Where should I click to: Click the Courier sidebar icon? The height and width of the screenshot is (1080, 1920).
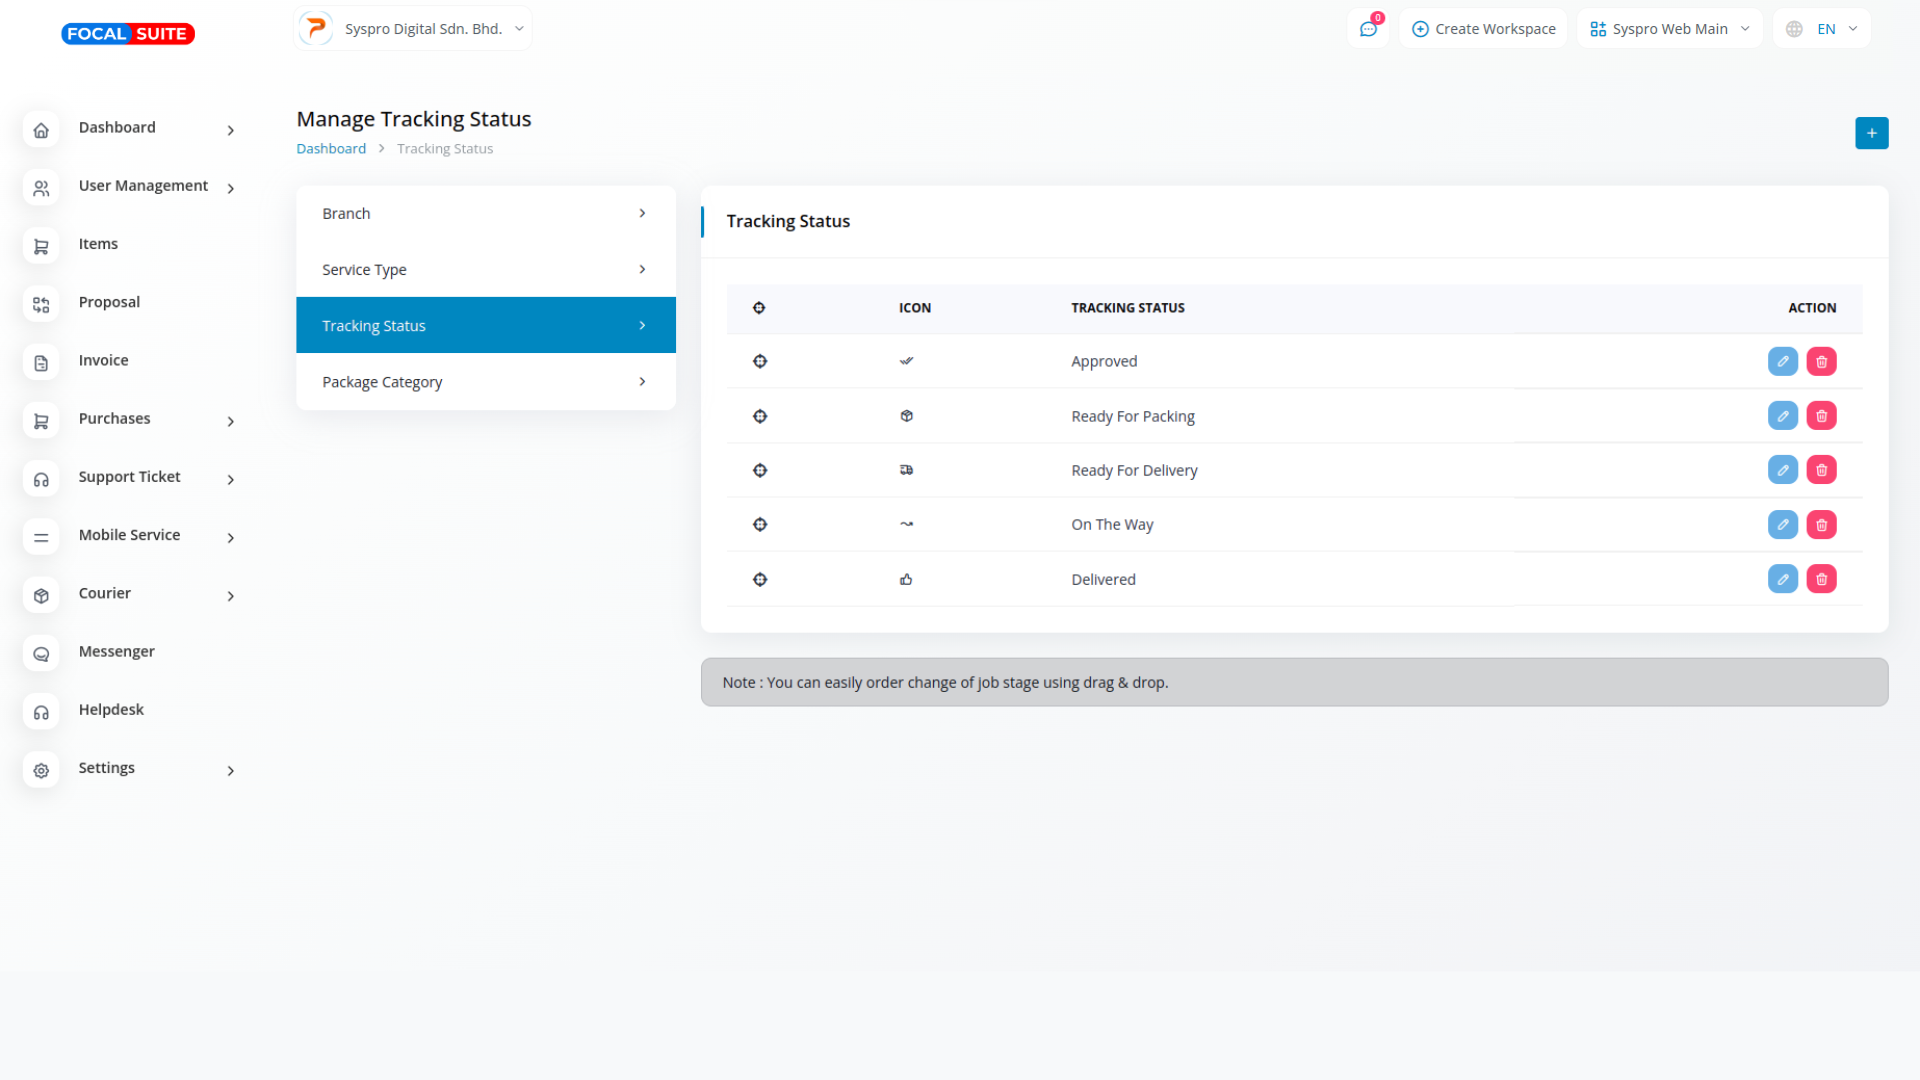pyautogui.click(x=41, y=595)
